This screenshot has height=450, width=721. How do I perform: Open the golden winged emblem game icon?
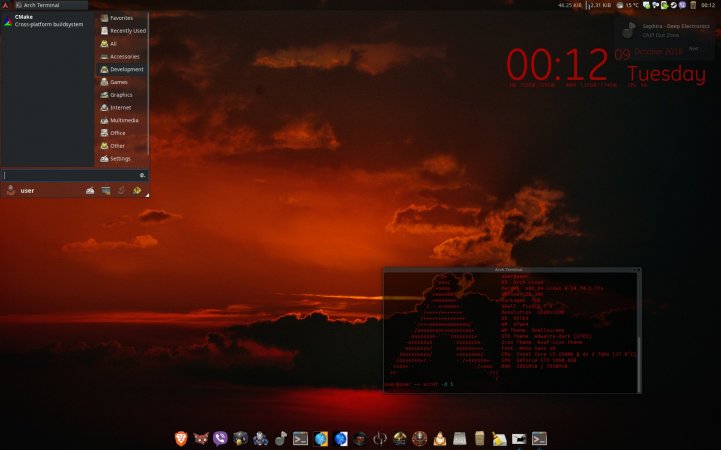click(400, 439)
